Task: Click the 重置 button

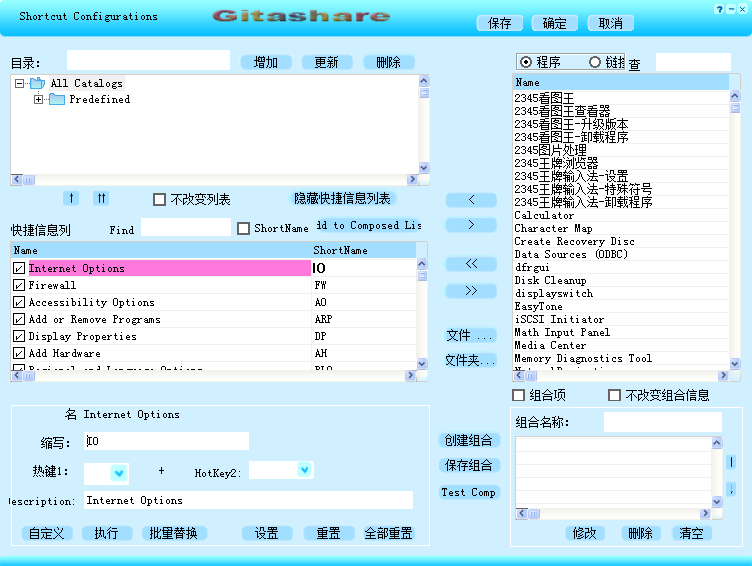Action: click(x=329, y=533)
